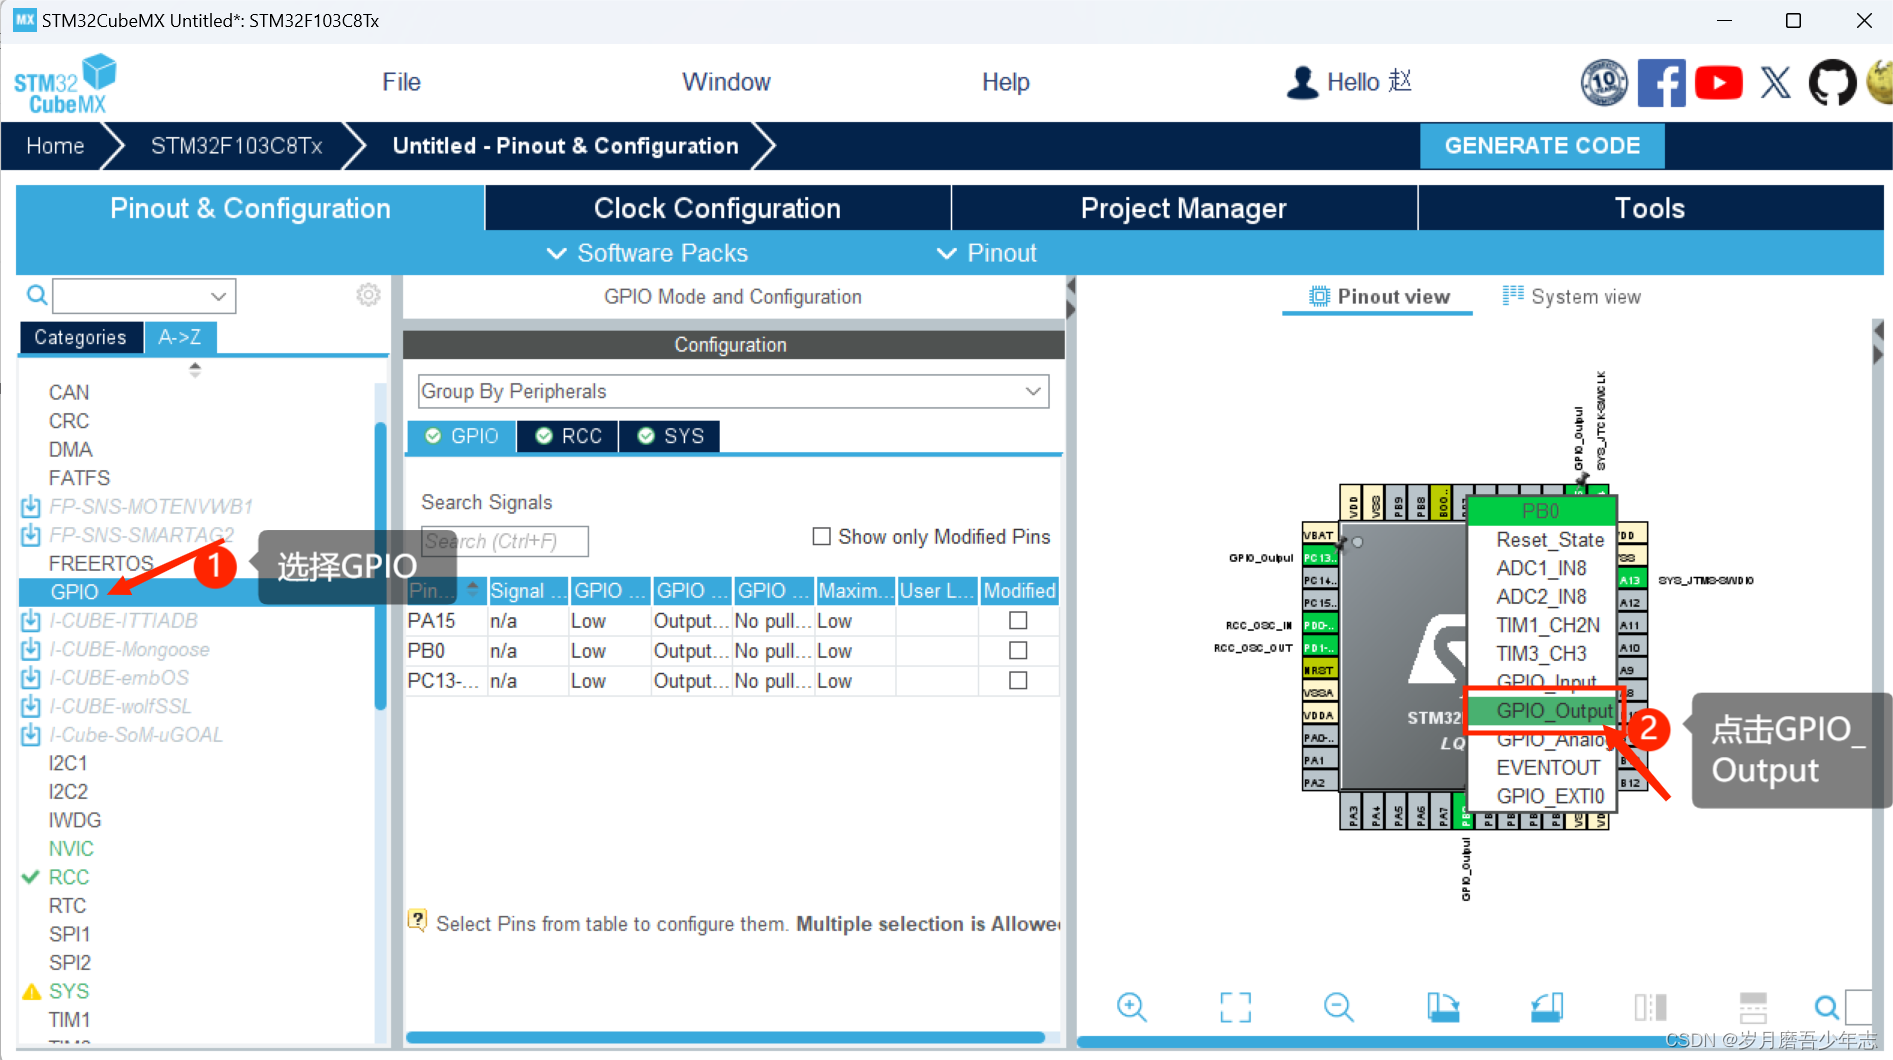The width and height of the screenshot is (1893, 1060).
Task: Click the pin search field next to magnifier
Action: coord(1858,1006)
